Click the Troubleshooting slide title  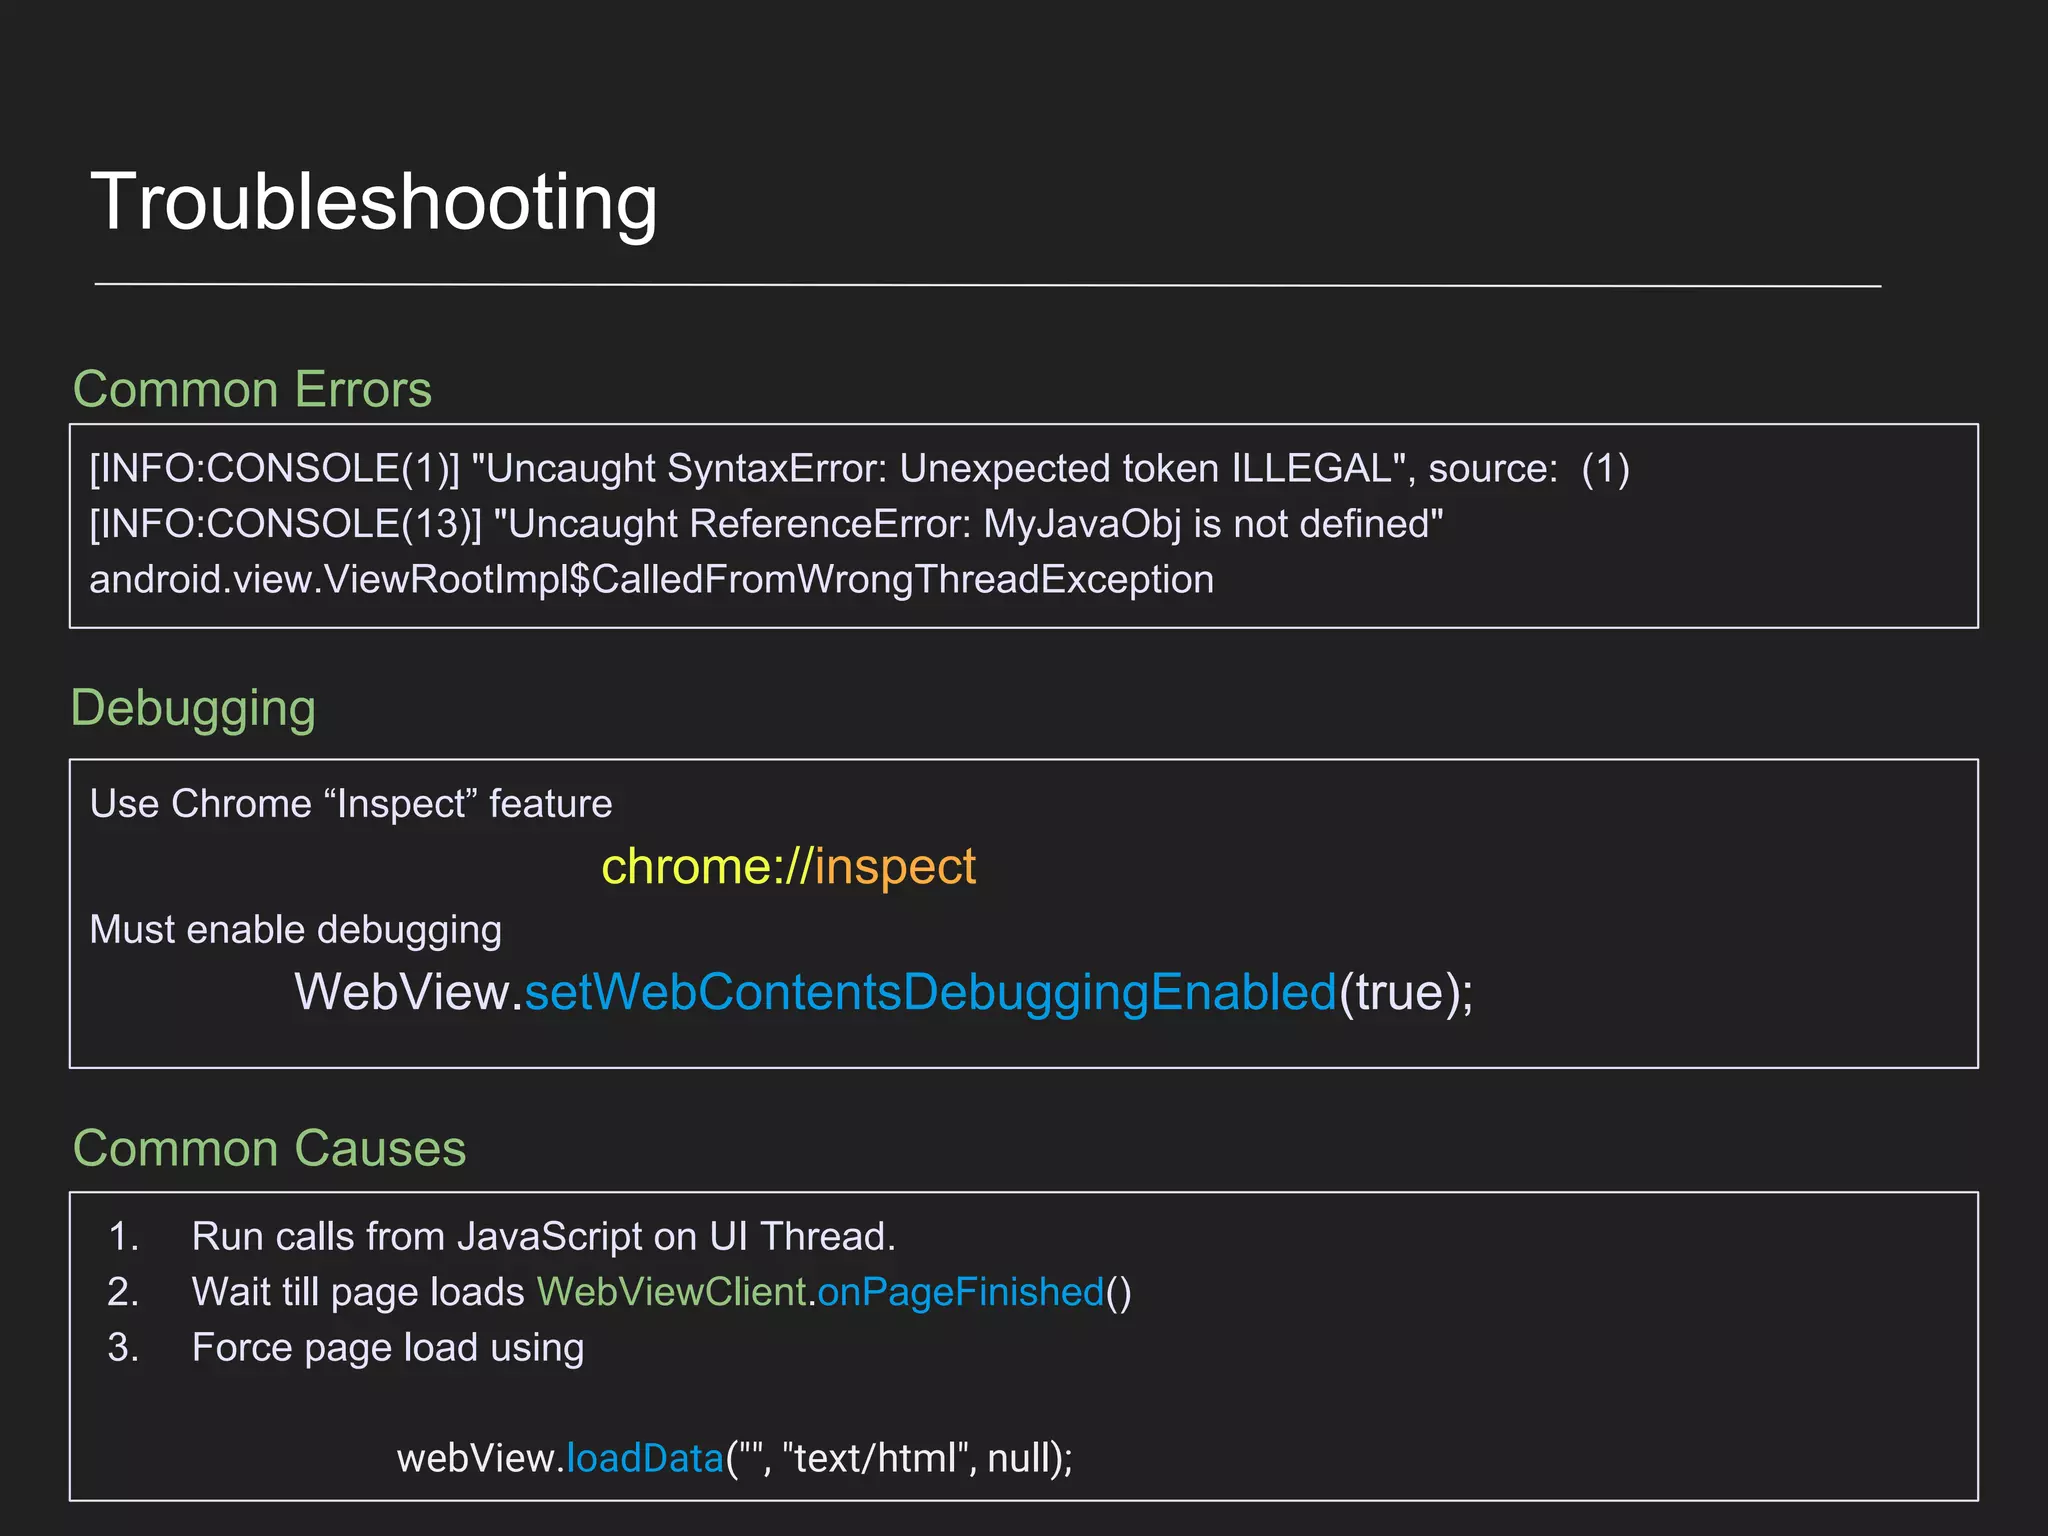coord(374,203)
